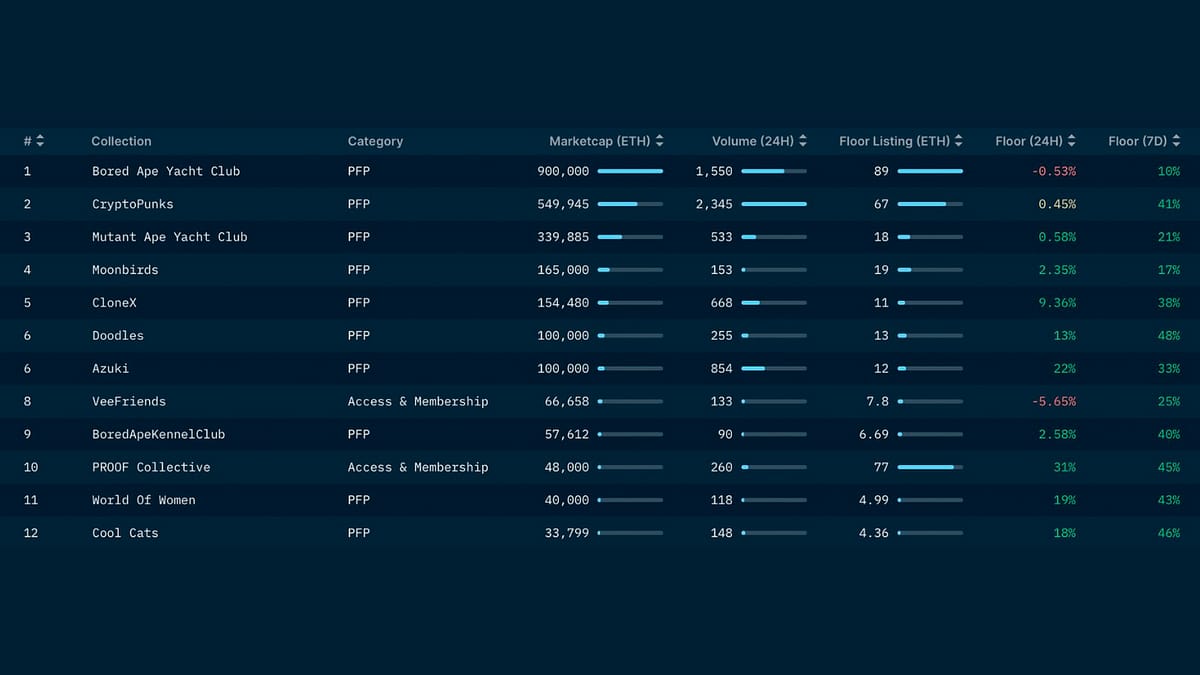The width and height of the screenshot is (1200, 675).
Task: Select Mutant Ape Yacht Club collection
Action: click(x=169, y=237)
